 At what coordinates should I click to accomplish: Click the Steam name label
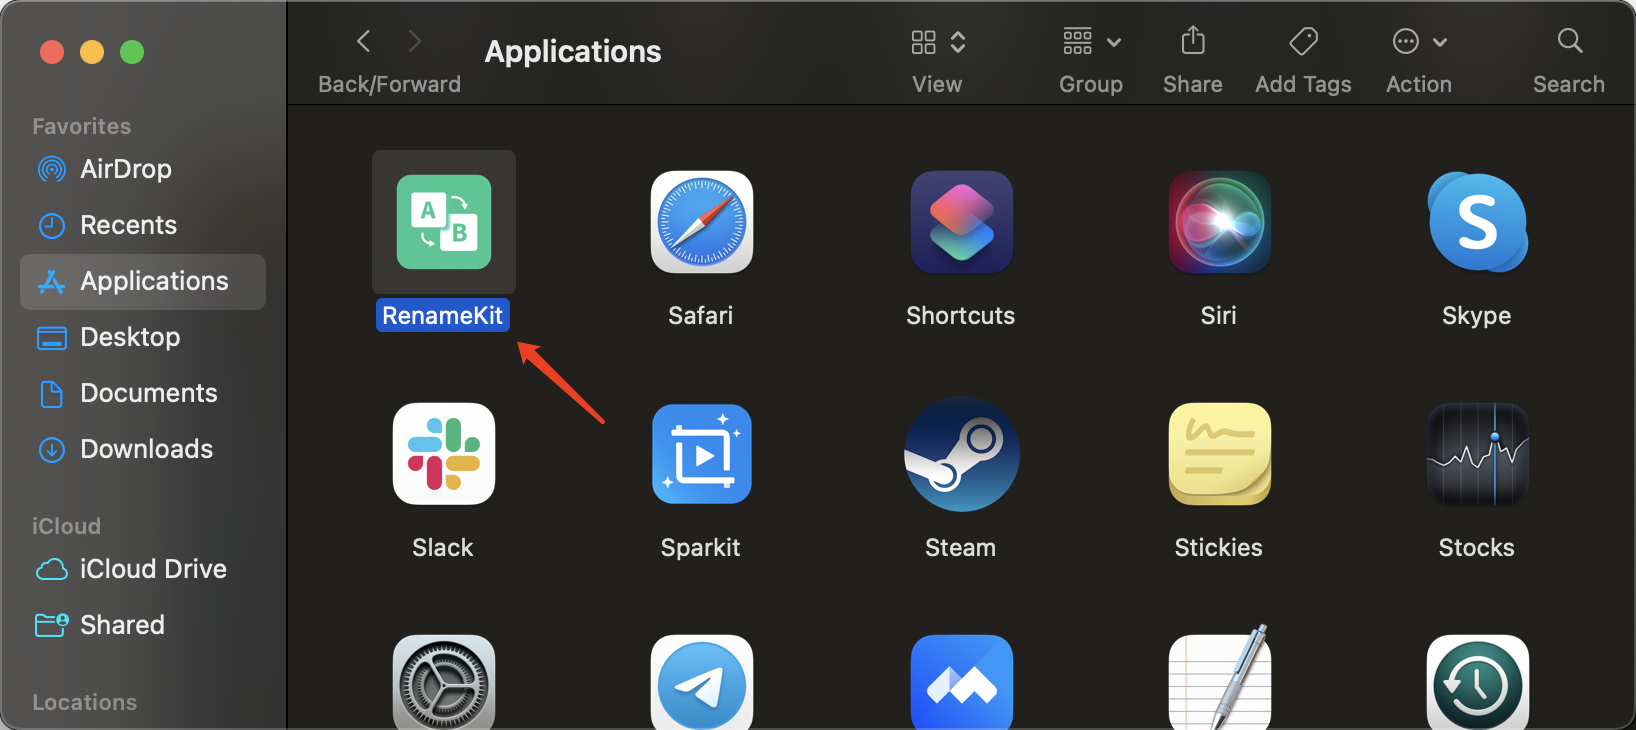pyautogui.click(x=961, y=547)
